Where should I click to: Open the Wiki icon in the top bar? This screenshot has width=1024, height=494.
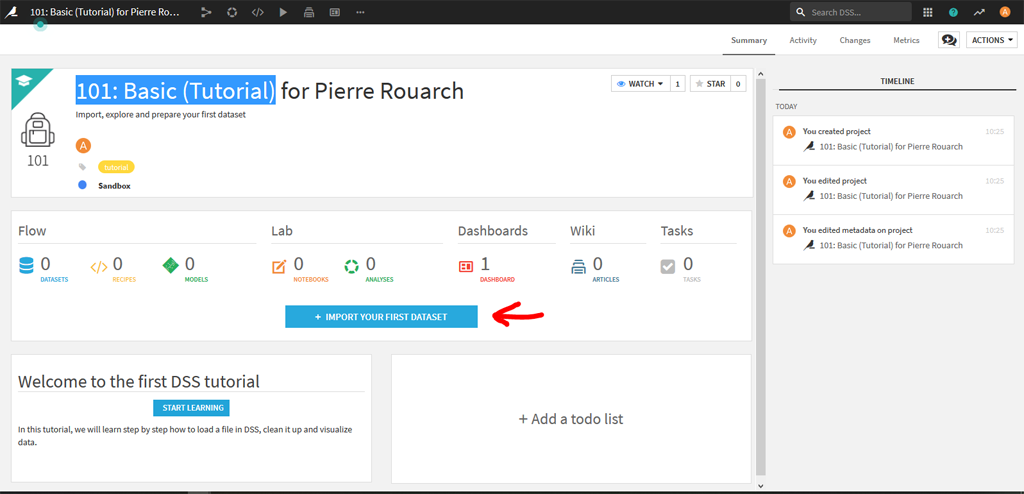[309, 12]
